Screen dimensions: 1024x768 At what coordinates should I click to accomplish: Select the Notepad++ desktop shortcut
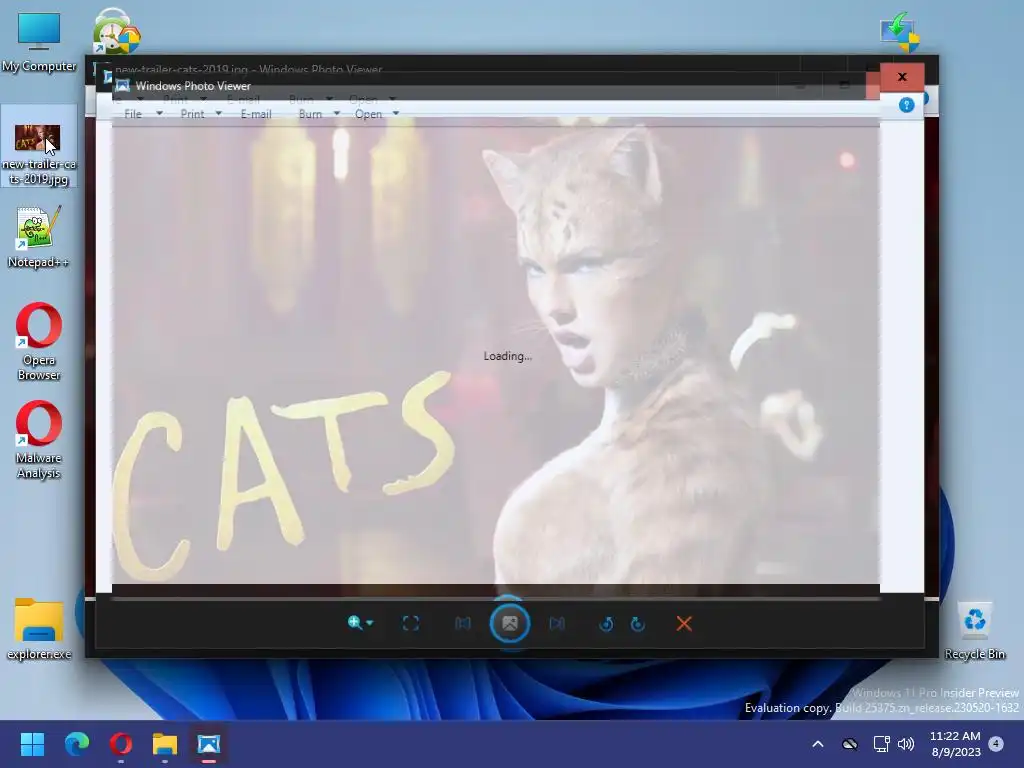coord(39,236)
